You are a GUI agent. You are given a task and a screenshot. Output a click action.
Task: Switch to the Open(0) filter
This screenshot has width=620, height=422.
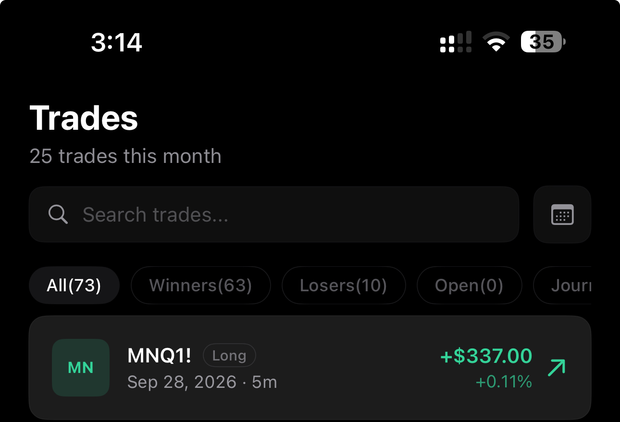pos(469,285)
